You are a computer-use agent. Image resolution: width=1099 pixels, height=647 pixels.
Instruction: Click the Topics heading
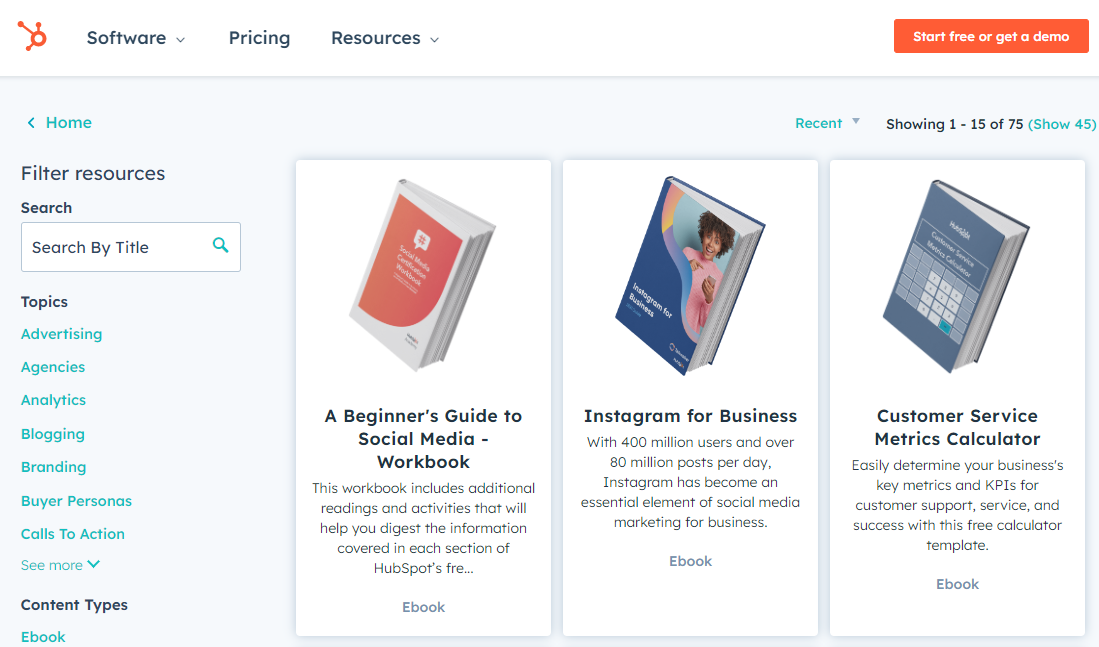pos(44,301)
